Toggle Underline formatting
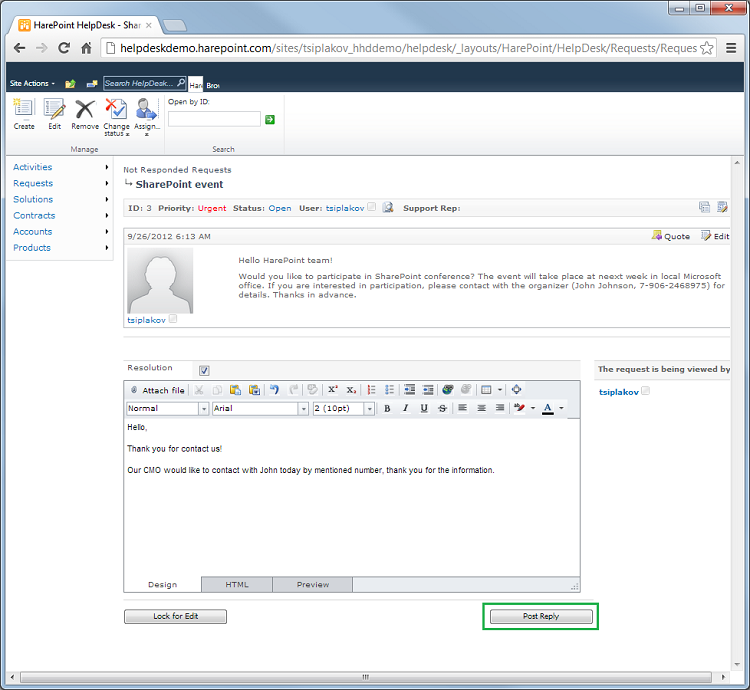 tap(424, 408)
